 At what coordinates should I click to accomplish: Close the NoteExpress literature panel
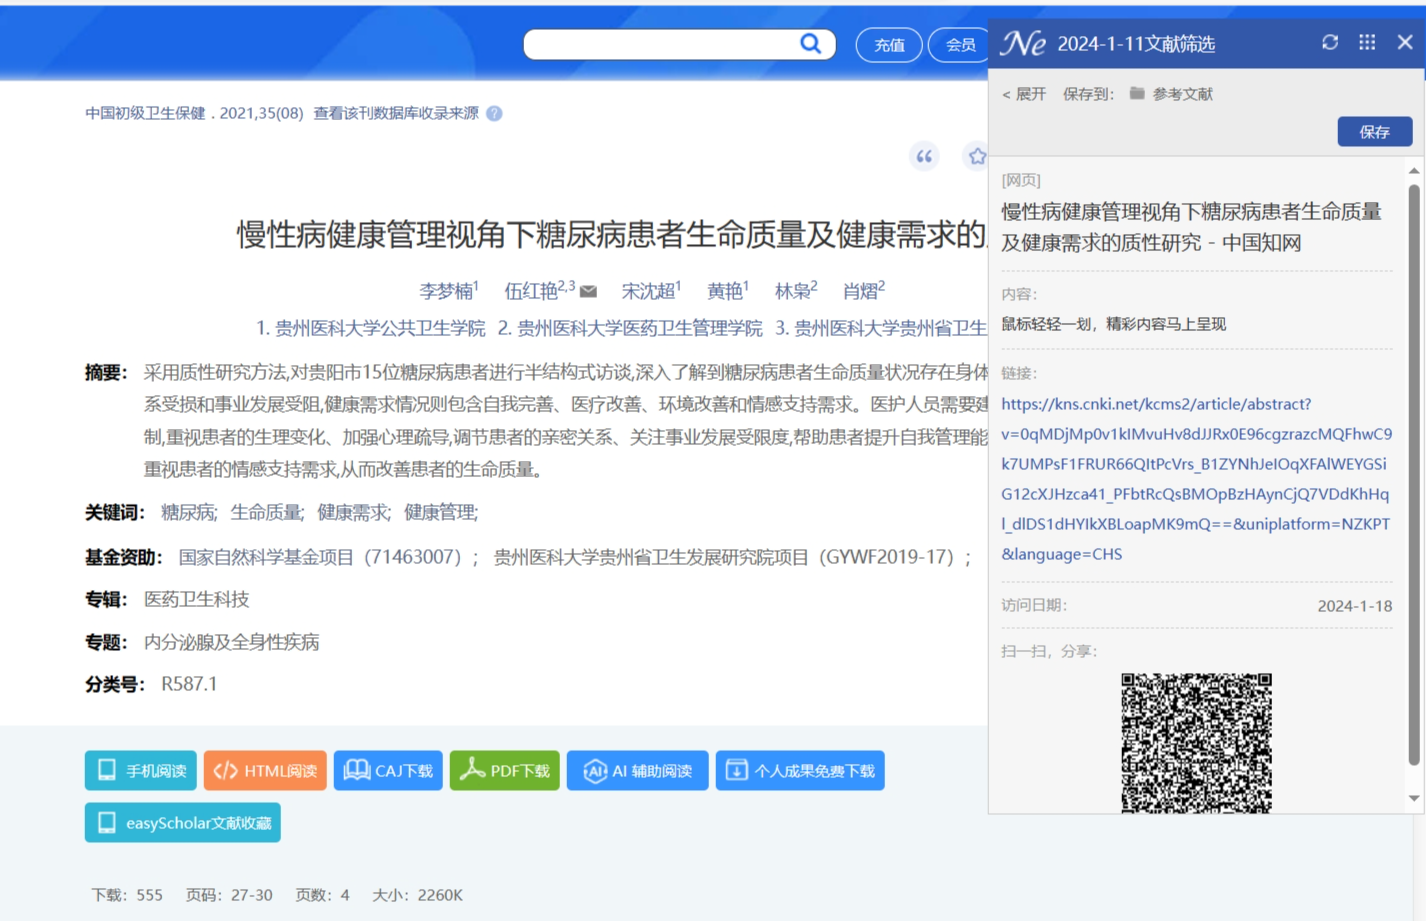1404,42
